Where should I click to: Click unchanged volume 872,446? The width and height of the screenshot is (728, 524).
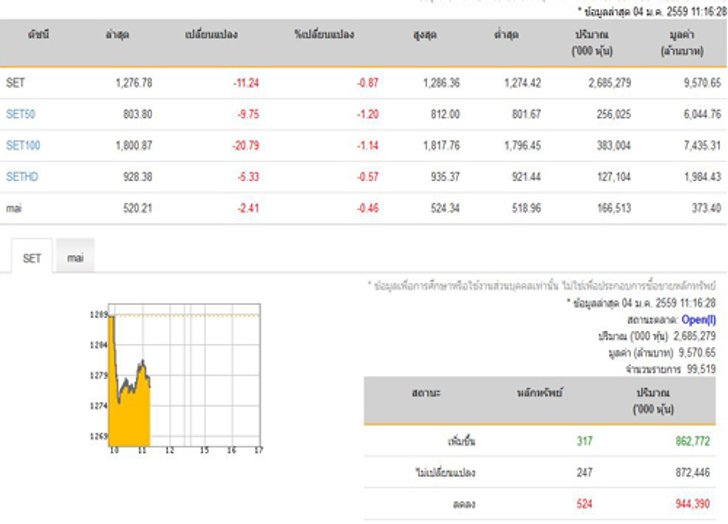[693, 472]
